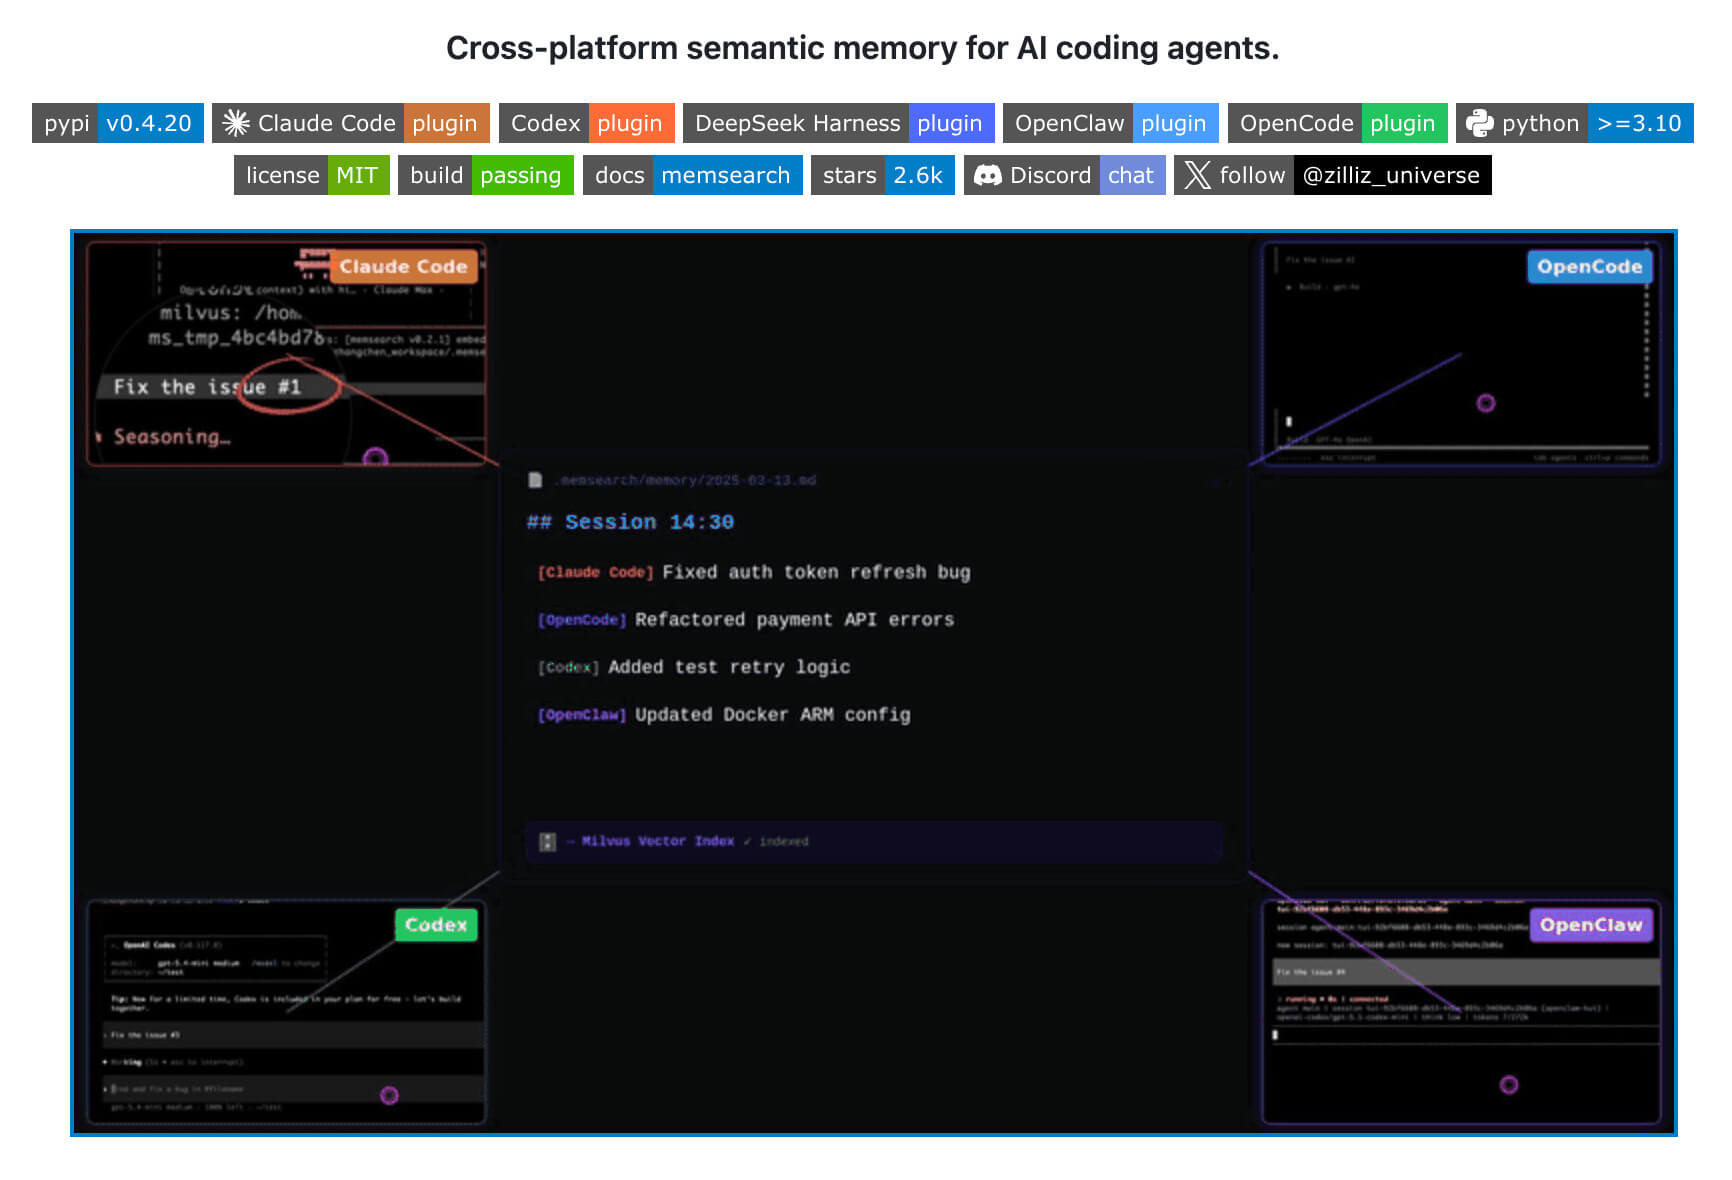Click the memory file document icon
The image size is (1732, 1180).
pyautogui.click(x=535, y=480)
